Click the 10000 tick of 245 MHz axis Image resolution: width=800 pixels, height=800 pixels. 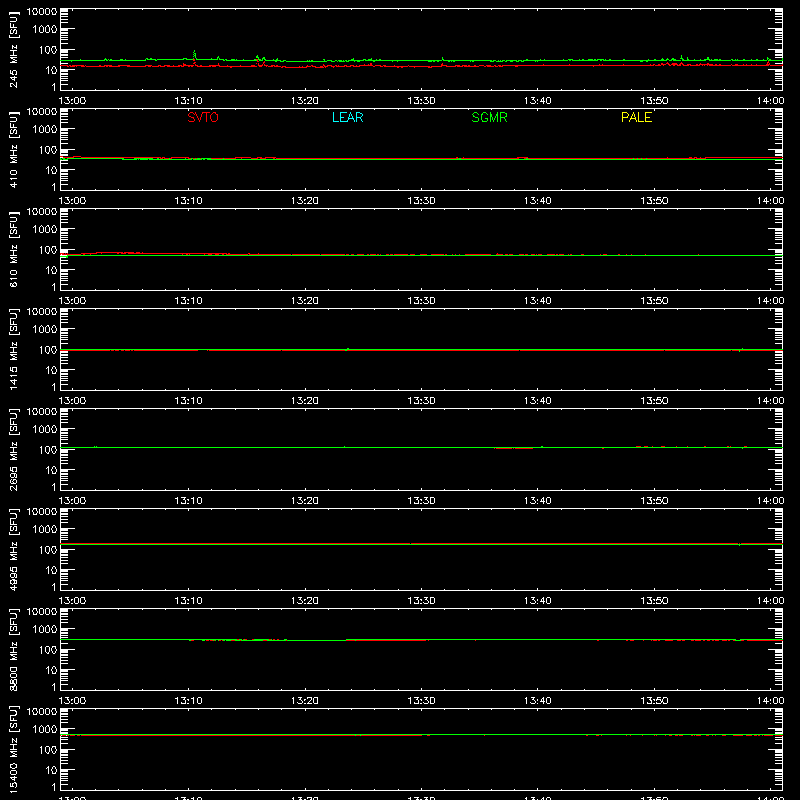tap(42, 12)
